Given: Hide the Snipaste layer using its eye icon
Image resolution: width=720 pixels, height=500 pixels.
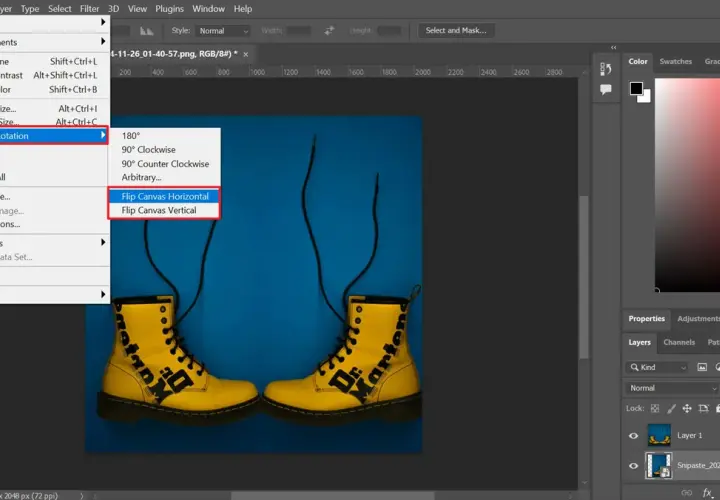Looking at the screenshot, I should pyautogui.click(x=633, y=466).
